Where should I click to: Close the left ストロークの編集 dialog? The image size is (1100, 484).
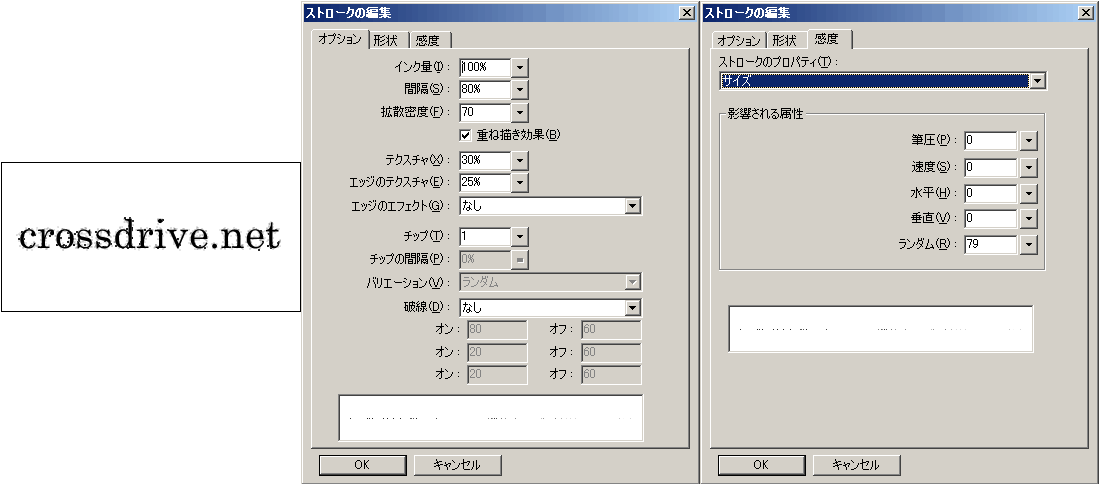(x=686, y=13)
